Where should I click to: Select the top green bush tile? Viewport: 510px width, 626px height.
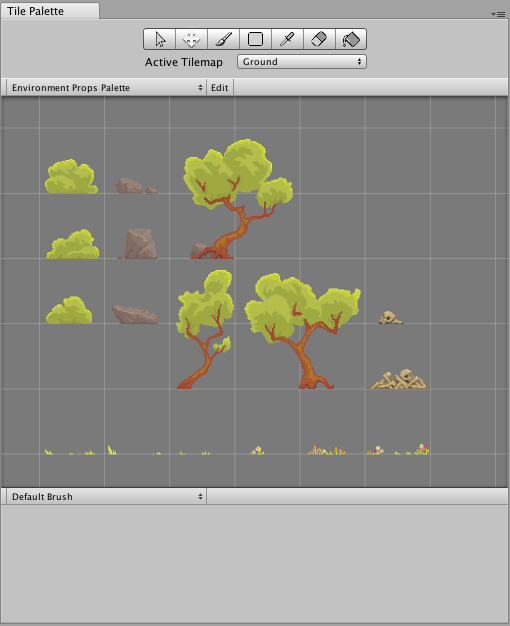pyautogui.click(x=71, y=176)
